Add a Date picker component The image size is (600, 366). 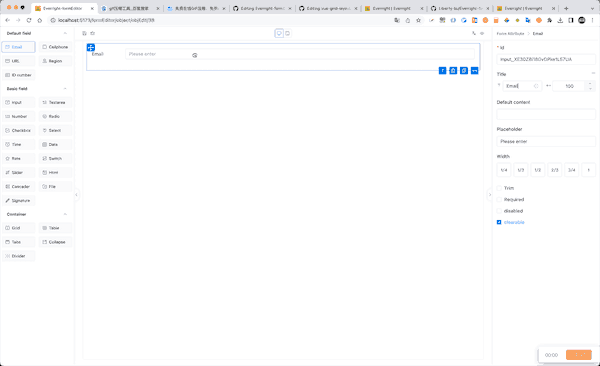(x=55, y=144)
